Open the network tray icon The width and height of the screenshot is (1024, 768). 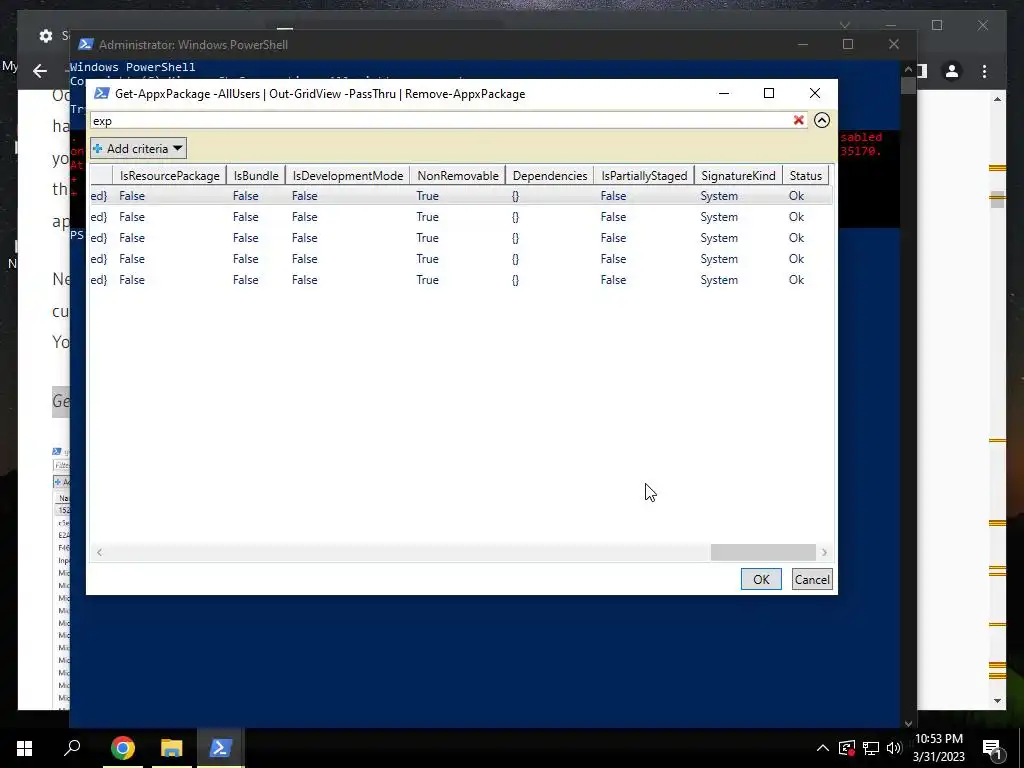click(871, 748)
